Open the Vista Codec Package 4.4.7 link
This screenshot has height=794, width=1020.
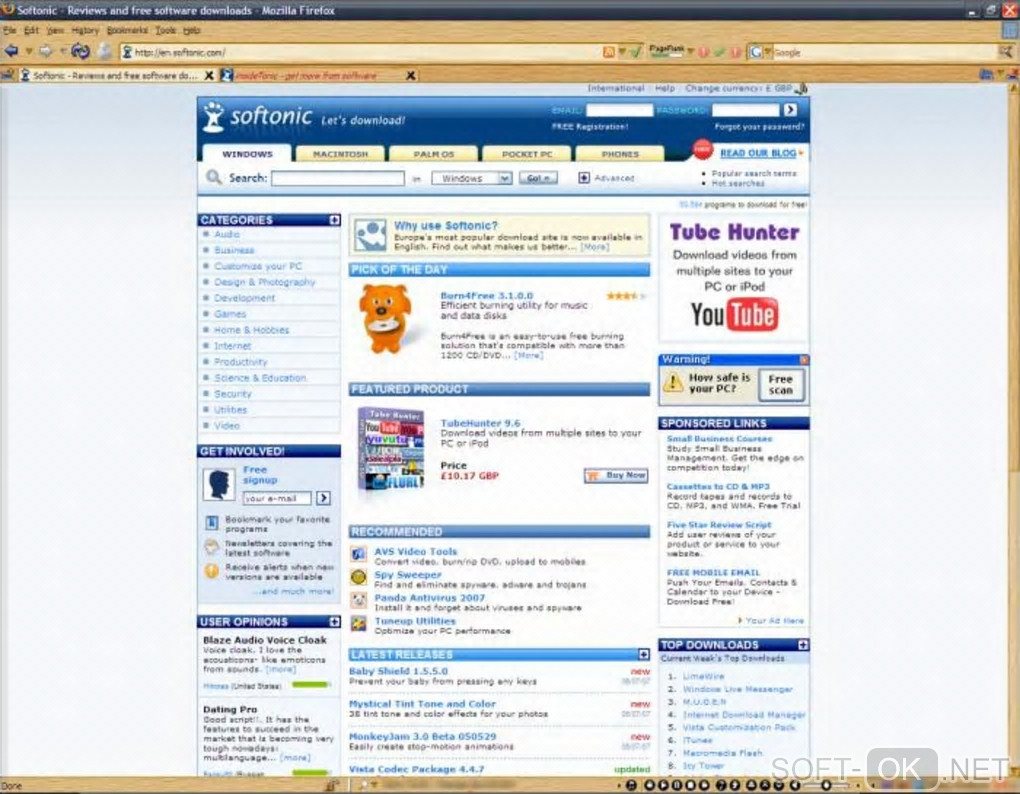tap(416, 769)
